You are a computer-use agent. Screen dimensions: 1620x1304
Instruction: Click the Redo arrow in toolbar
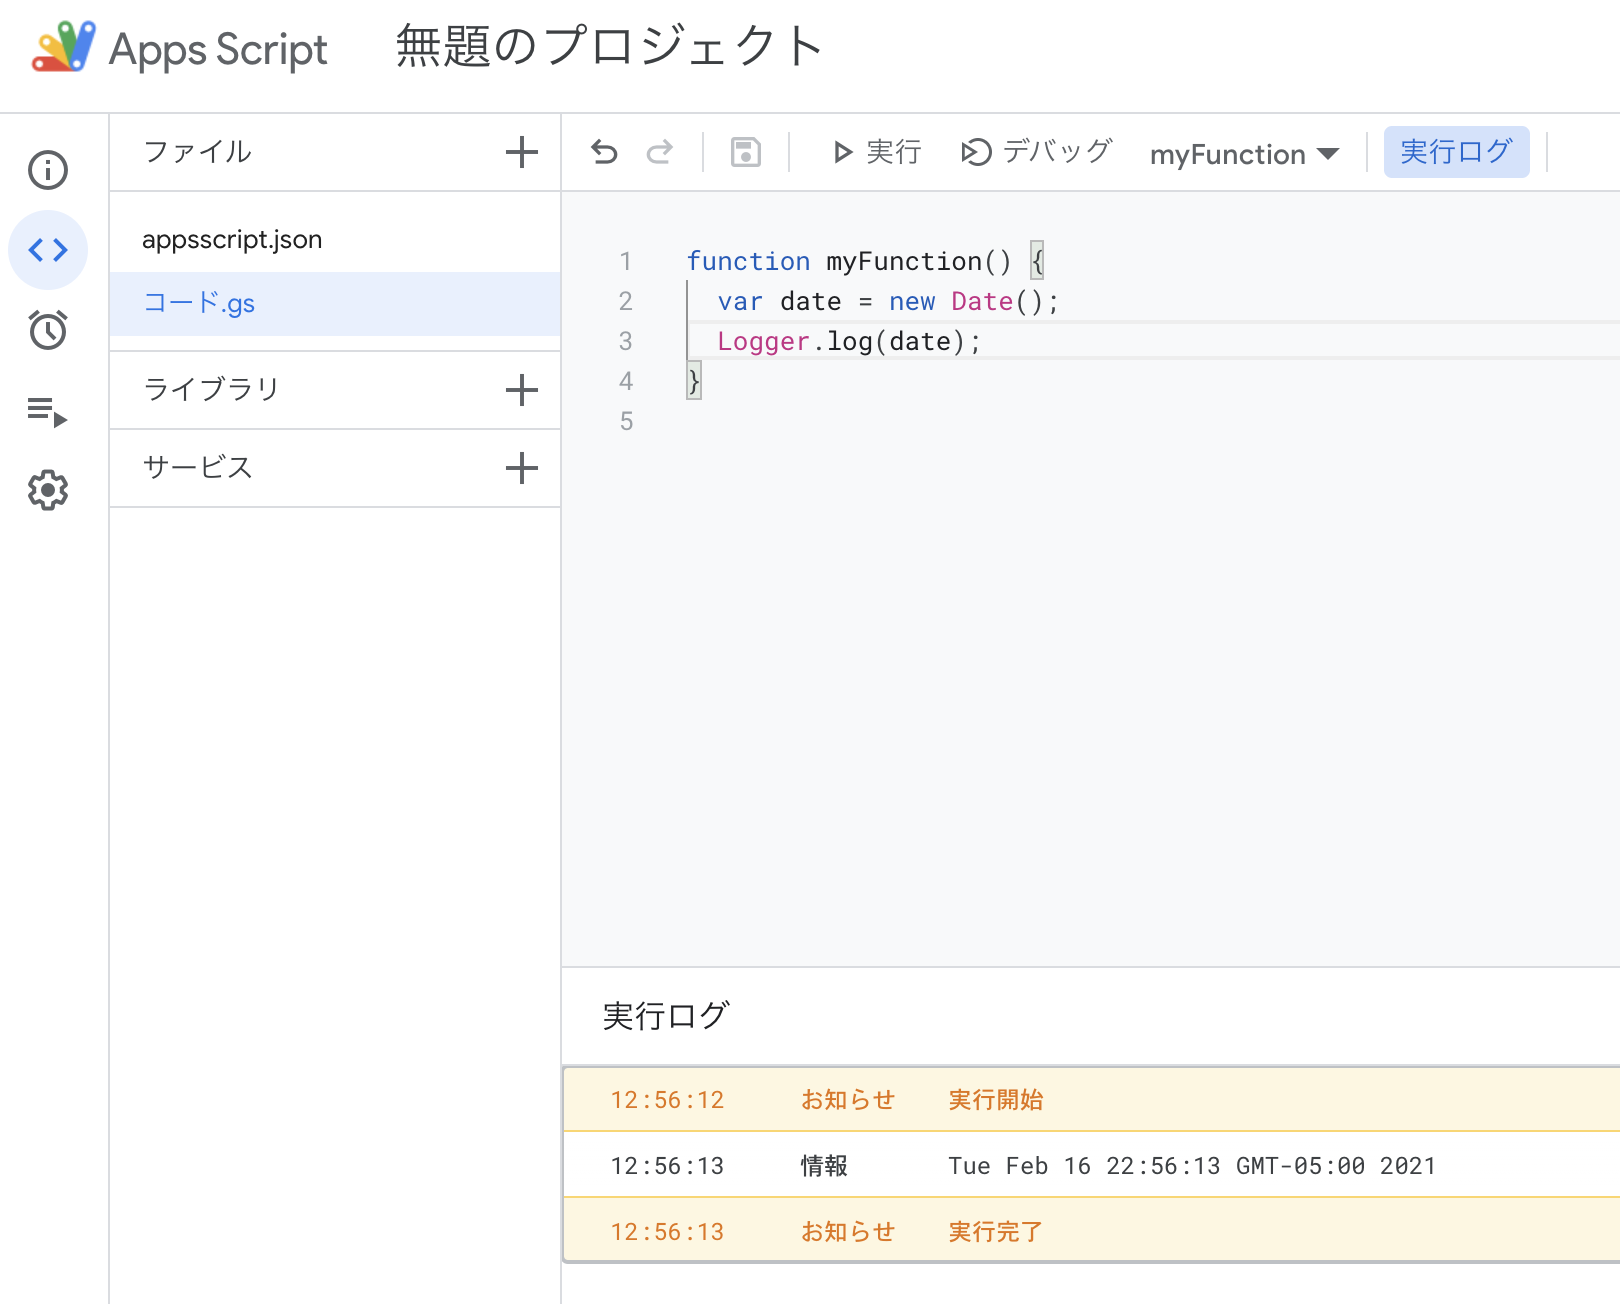click(660, 152)
